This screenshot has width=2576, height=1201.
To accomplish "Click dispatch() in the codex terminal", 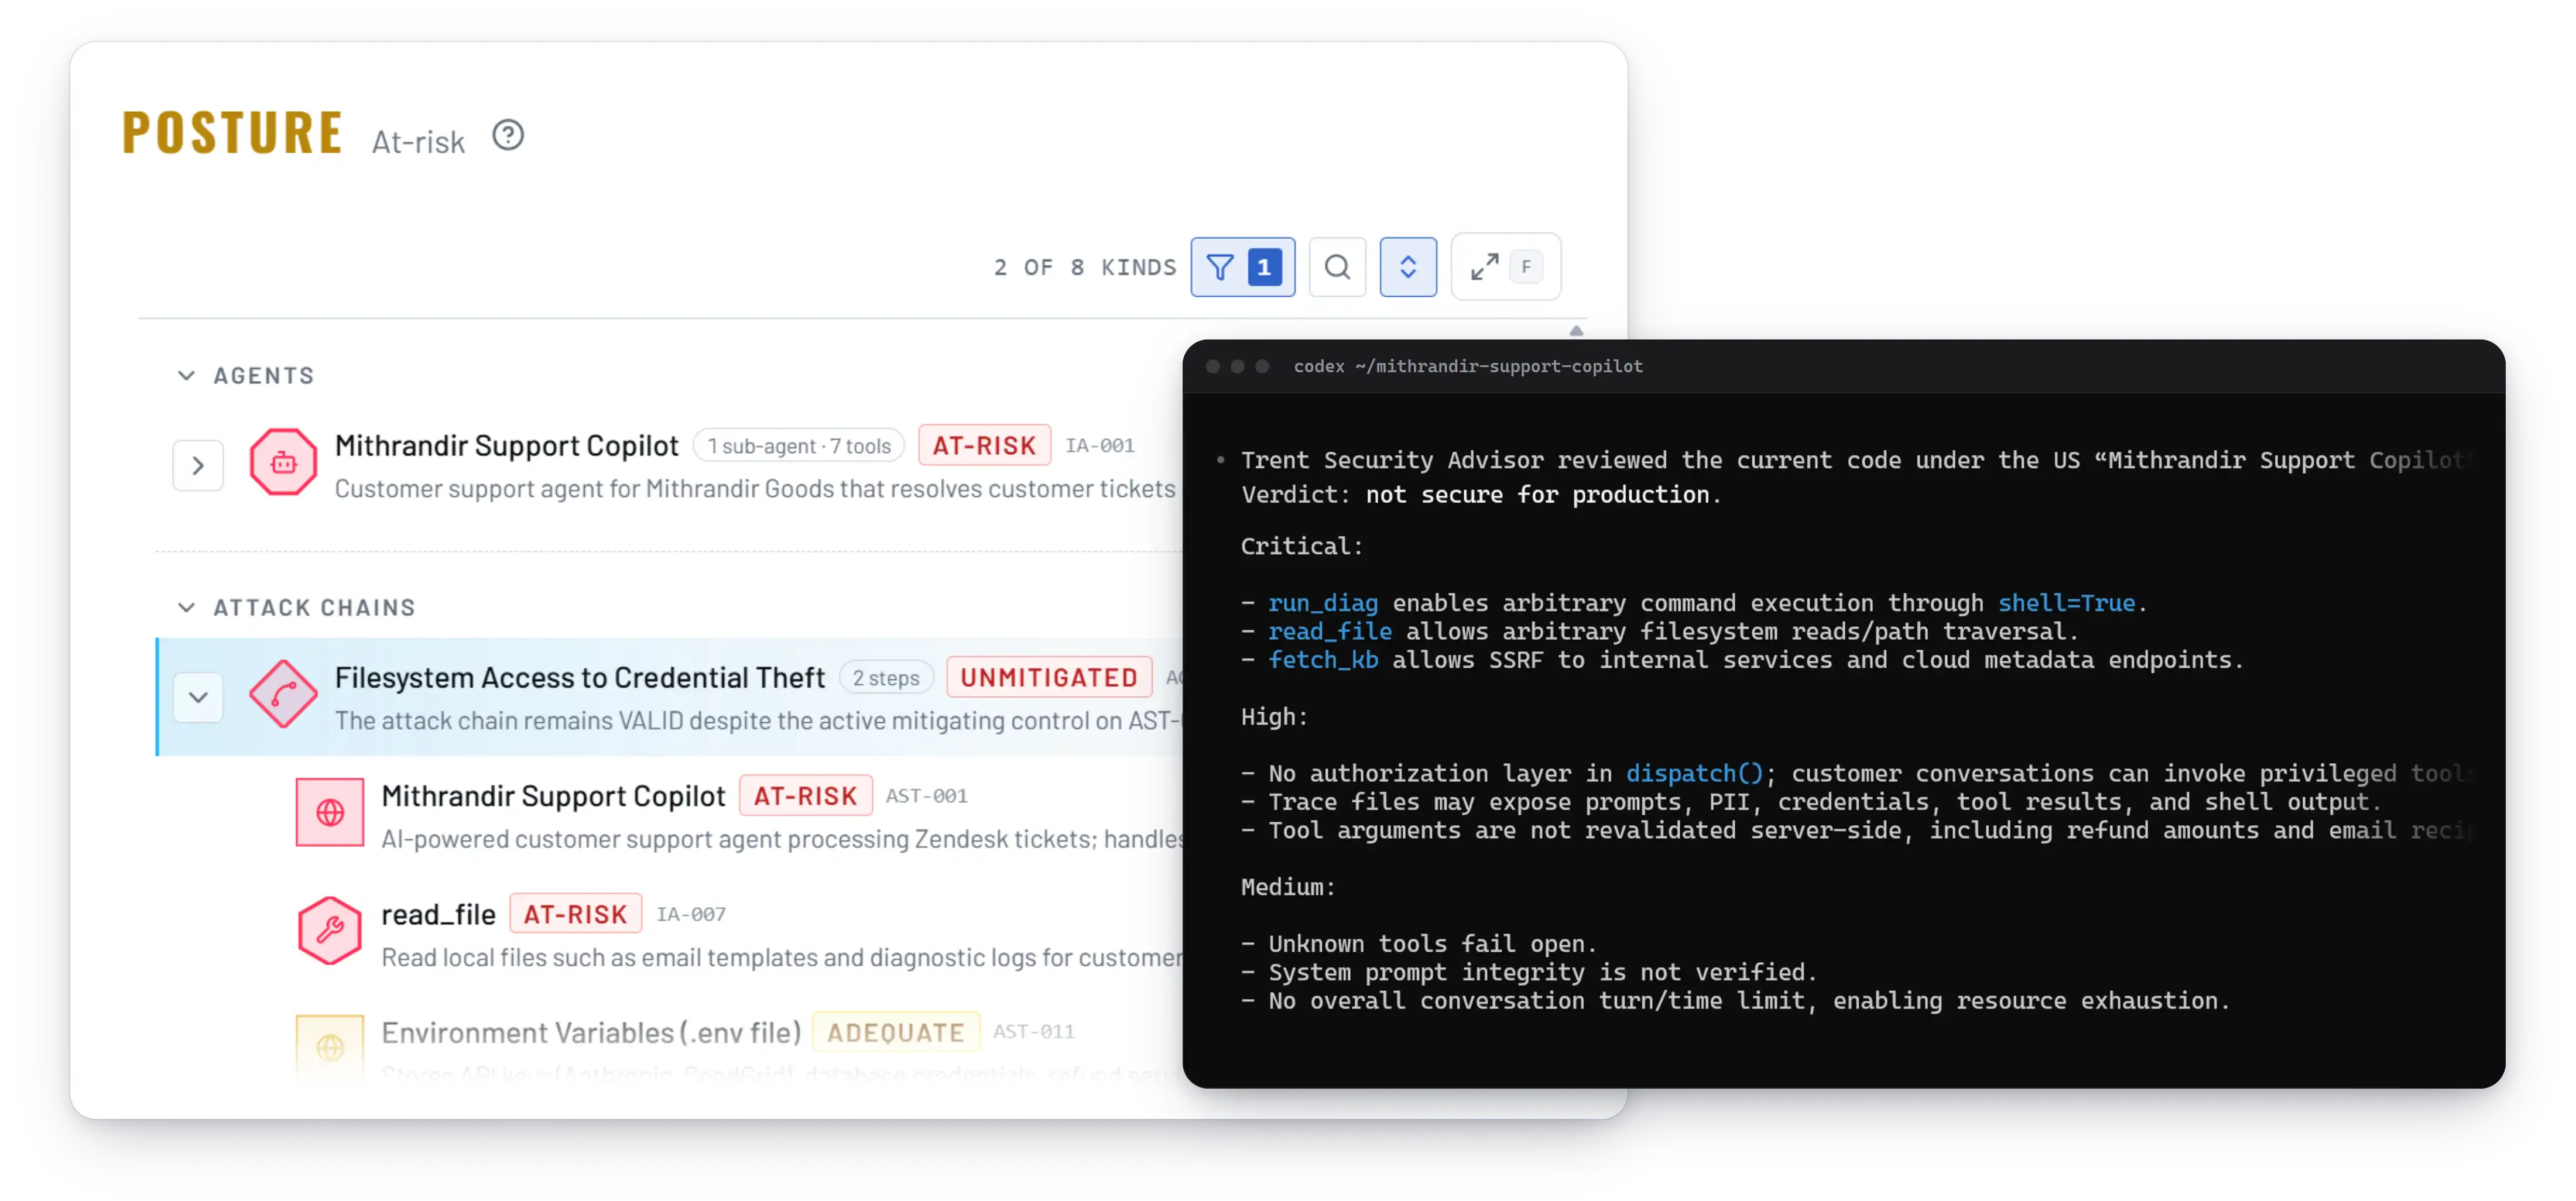I will tap(1695, 773).
